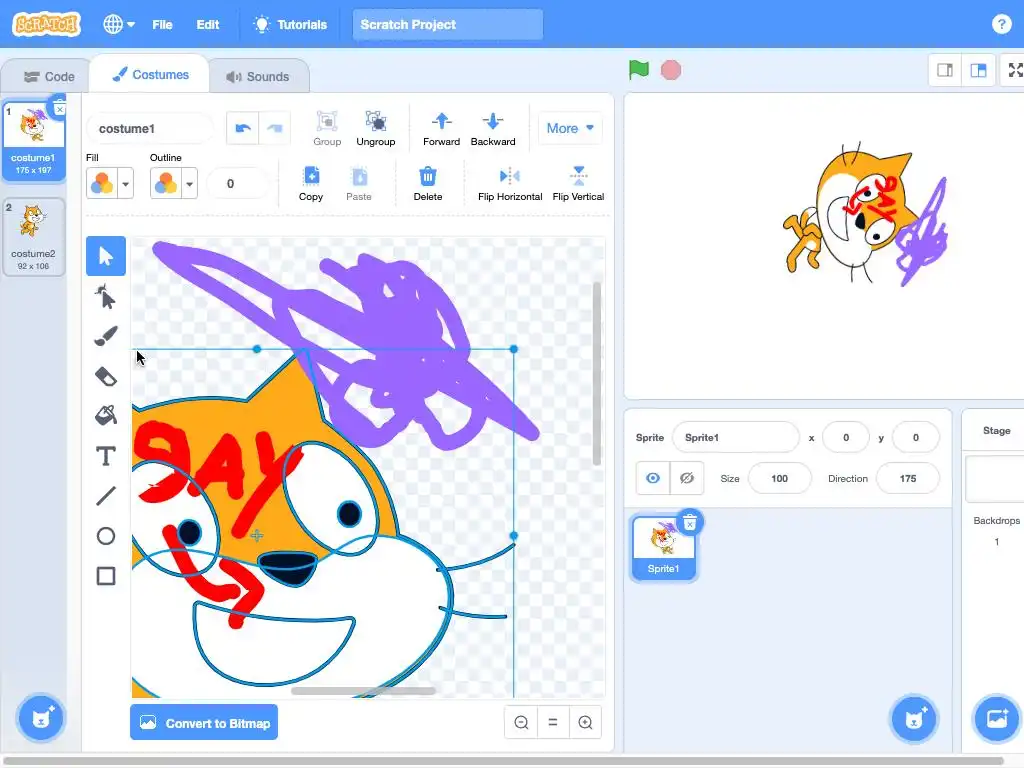
Task: Select the Line tool
Action: pos(106,496)
